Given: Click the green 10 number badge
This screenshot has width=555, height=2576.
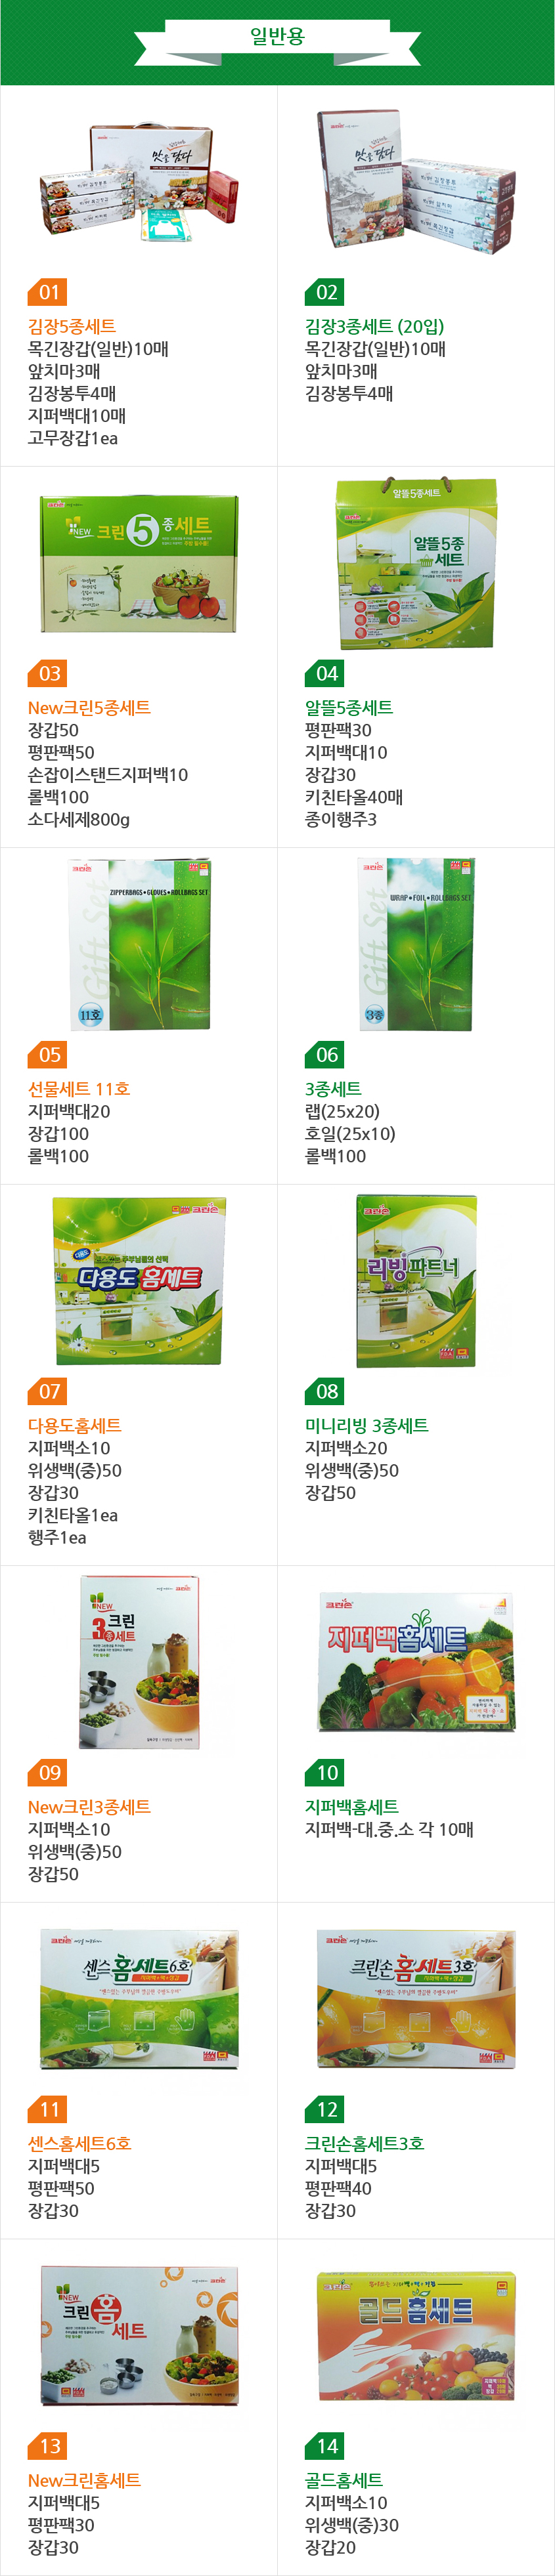Looking at the screenshot, I should tap(324, 1772).
